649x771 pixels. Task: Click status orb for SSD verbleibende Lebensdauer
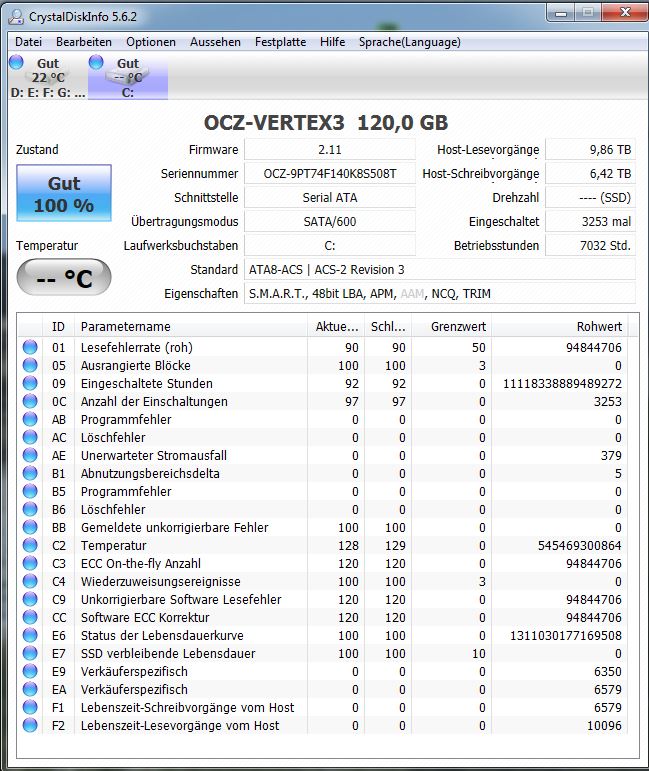point(30,653)
